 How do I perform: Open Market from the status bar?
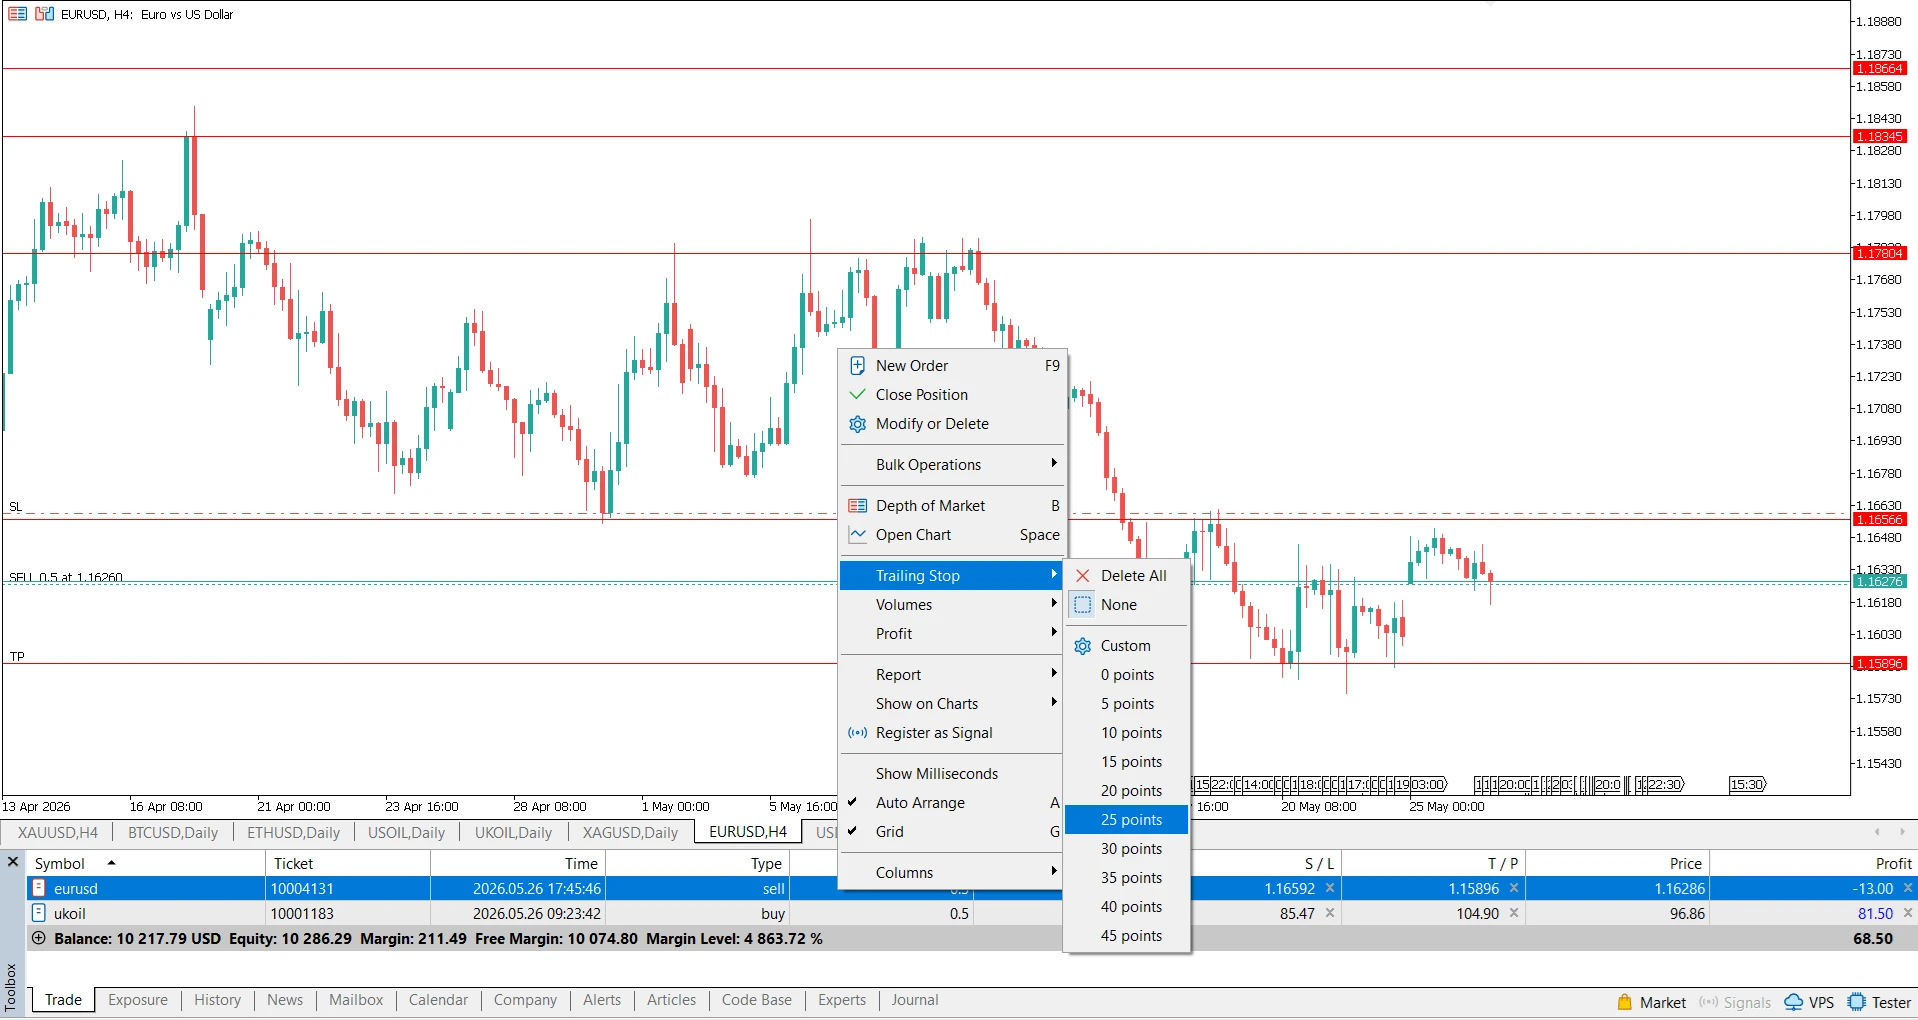click(1651, 1002)
